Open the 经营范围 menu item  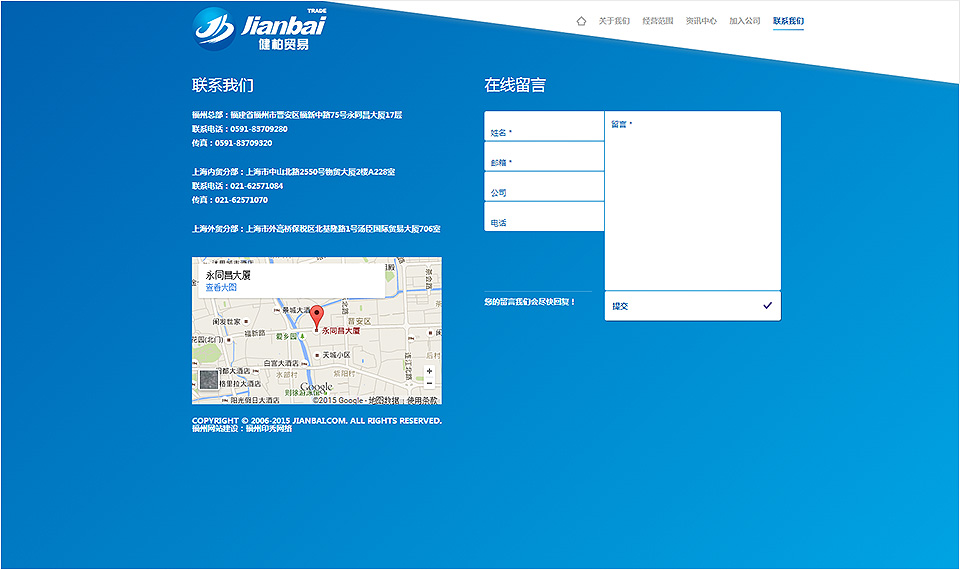point(657,21)
